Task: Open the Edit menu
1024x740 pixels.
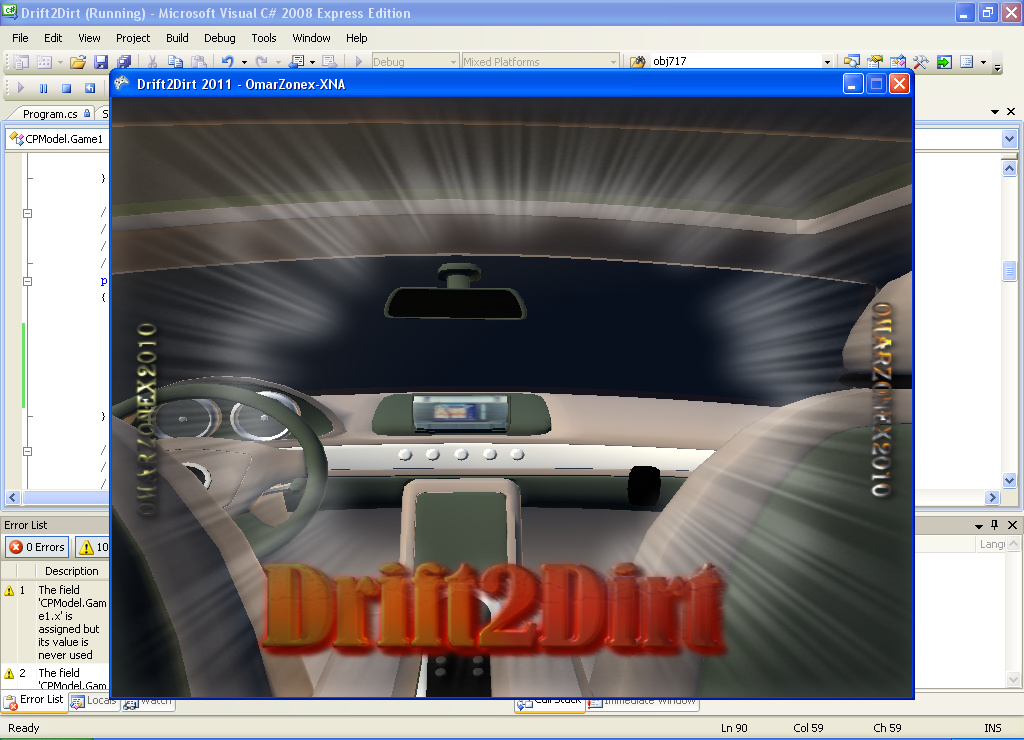Action: point(53,38)
